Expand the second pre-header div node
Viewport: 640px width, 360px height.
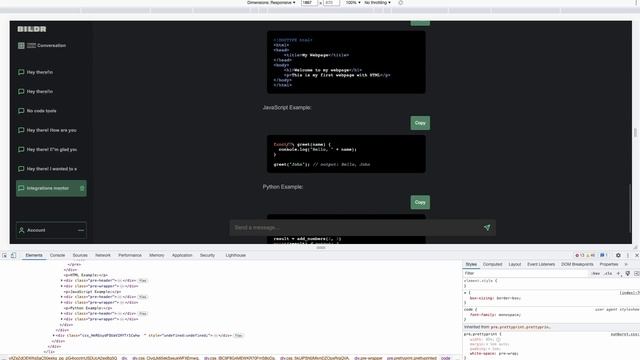(x=62, y=297)
